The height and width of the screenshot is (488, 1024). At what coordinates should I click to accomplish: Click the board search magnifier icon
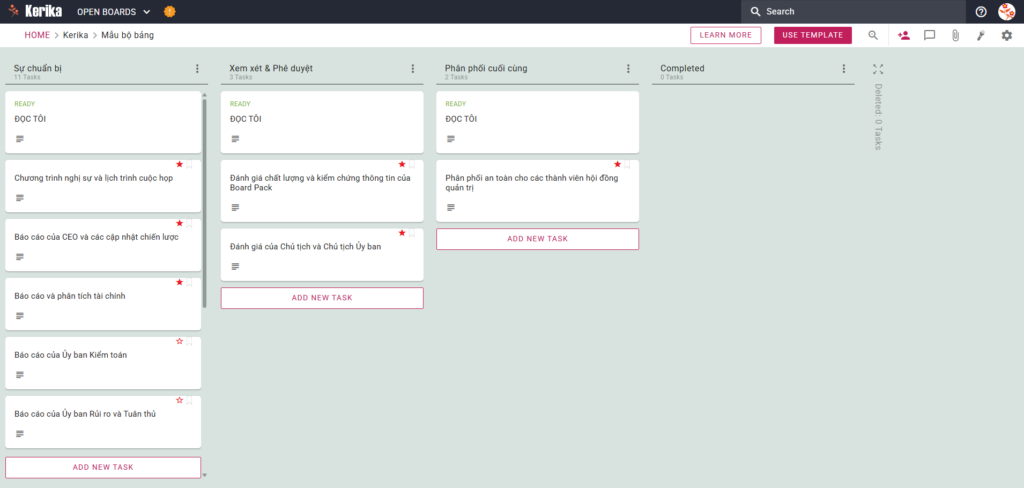tap(873, 35)
